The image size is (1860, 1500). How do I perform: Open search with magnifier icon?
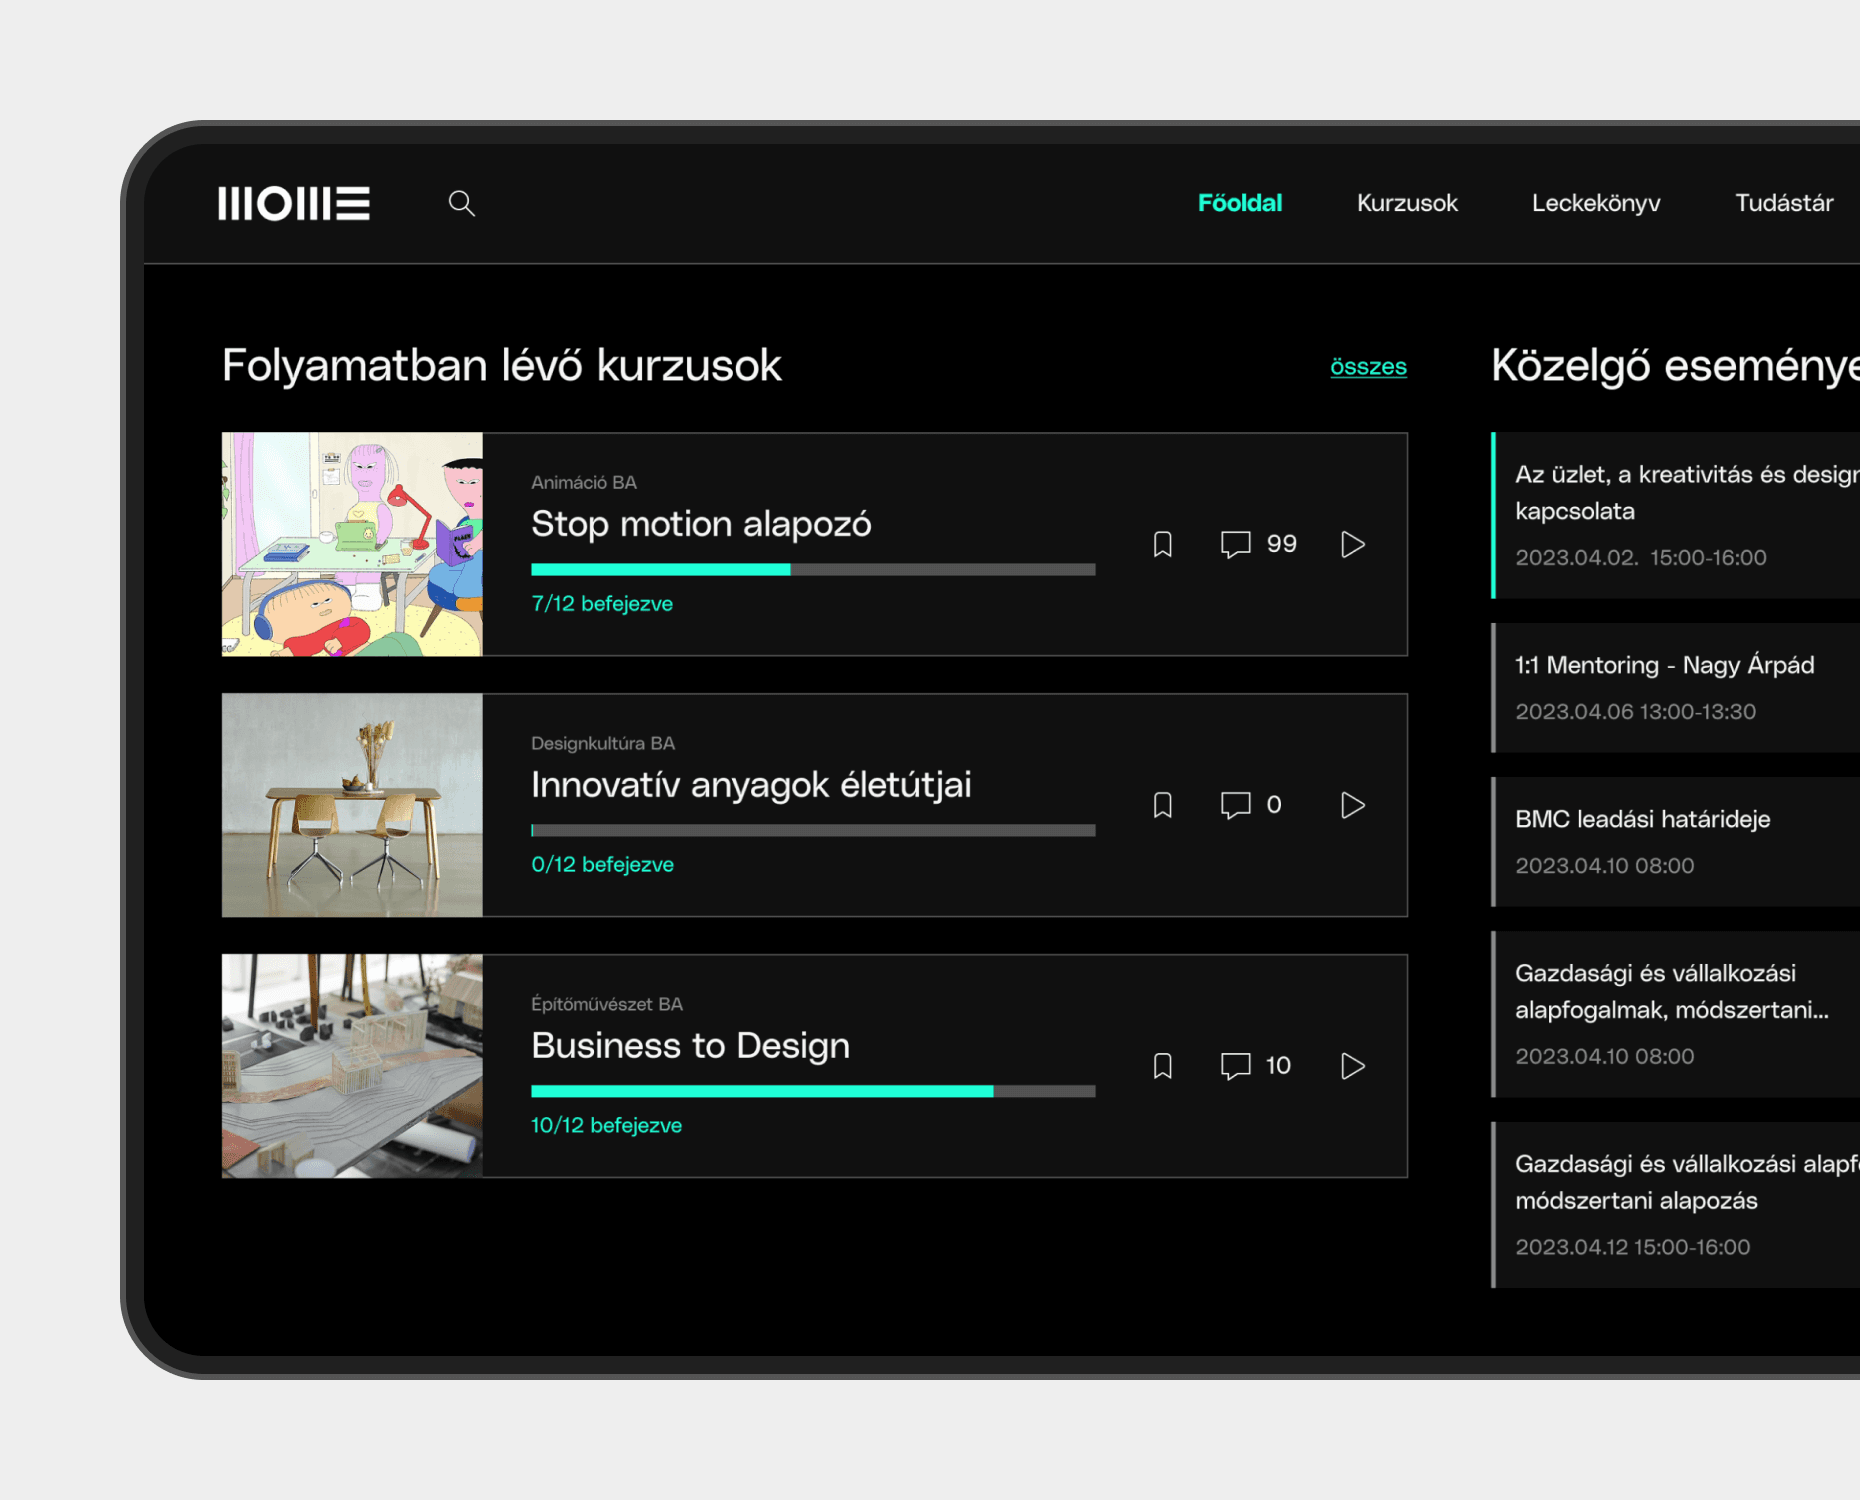[461, 203]
